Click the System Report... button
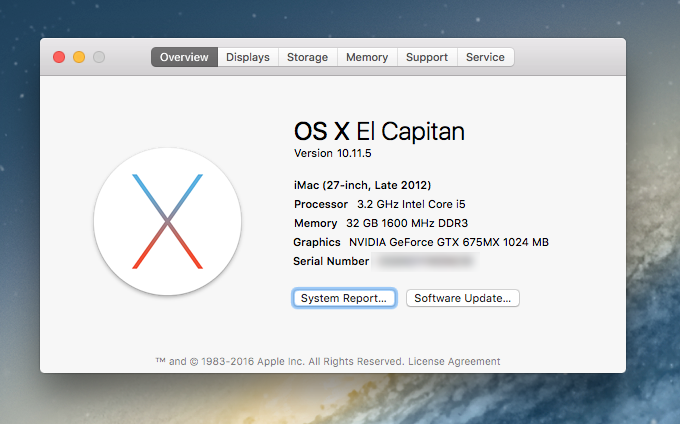Screen dimensions: 680x424 click(344, 298)
